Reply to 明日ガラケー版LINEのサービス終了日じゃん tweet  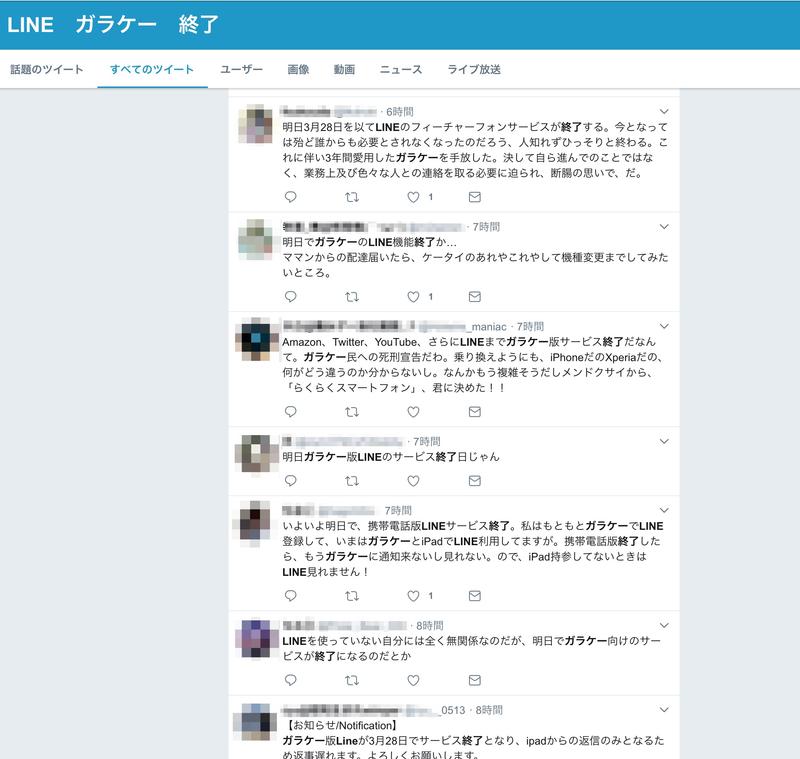click(x=290, y=480)
